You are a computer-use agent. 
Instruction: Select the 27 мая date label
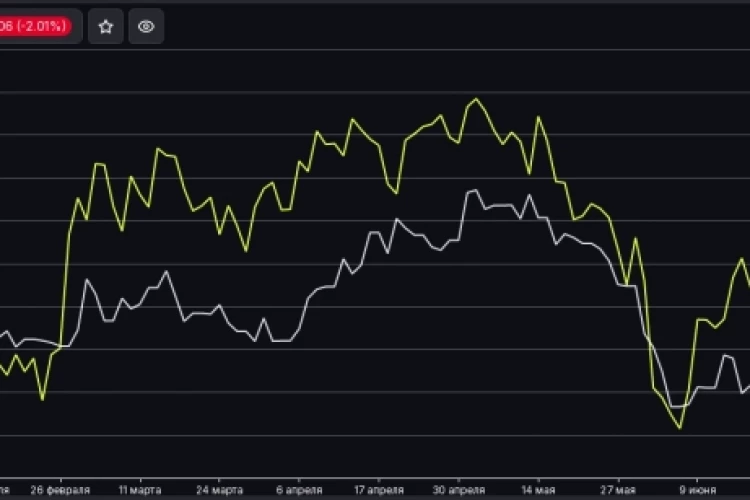[618, 490]
